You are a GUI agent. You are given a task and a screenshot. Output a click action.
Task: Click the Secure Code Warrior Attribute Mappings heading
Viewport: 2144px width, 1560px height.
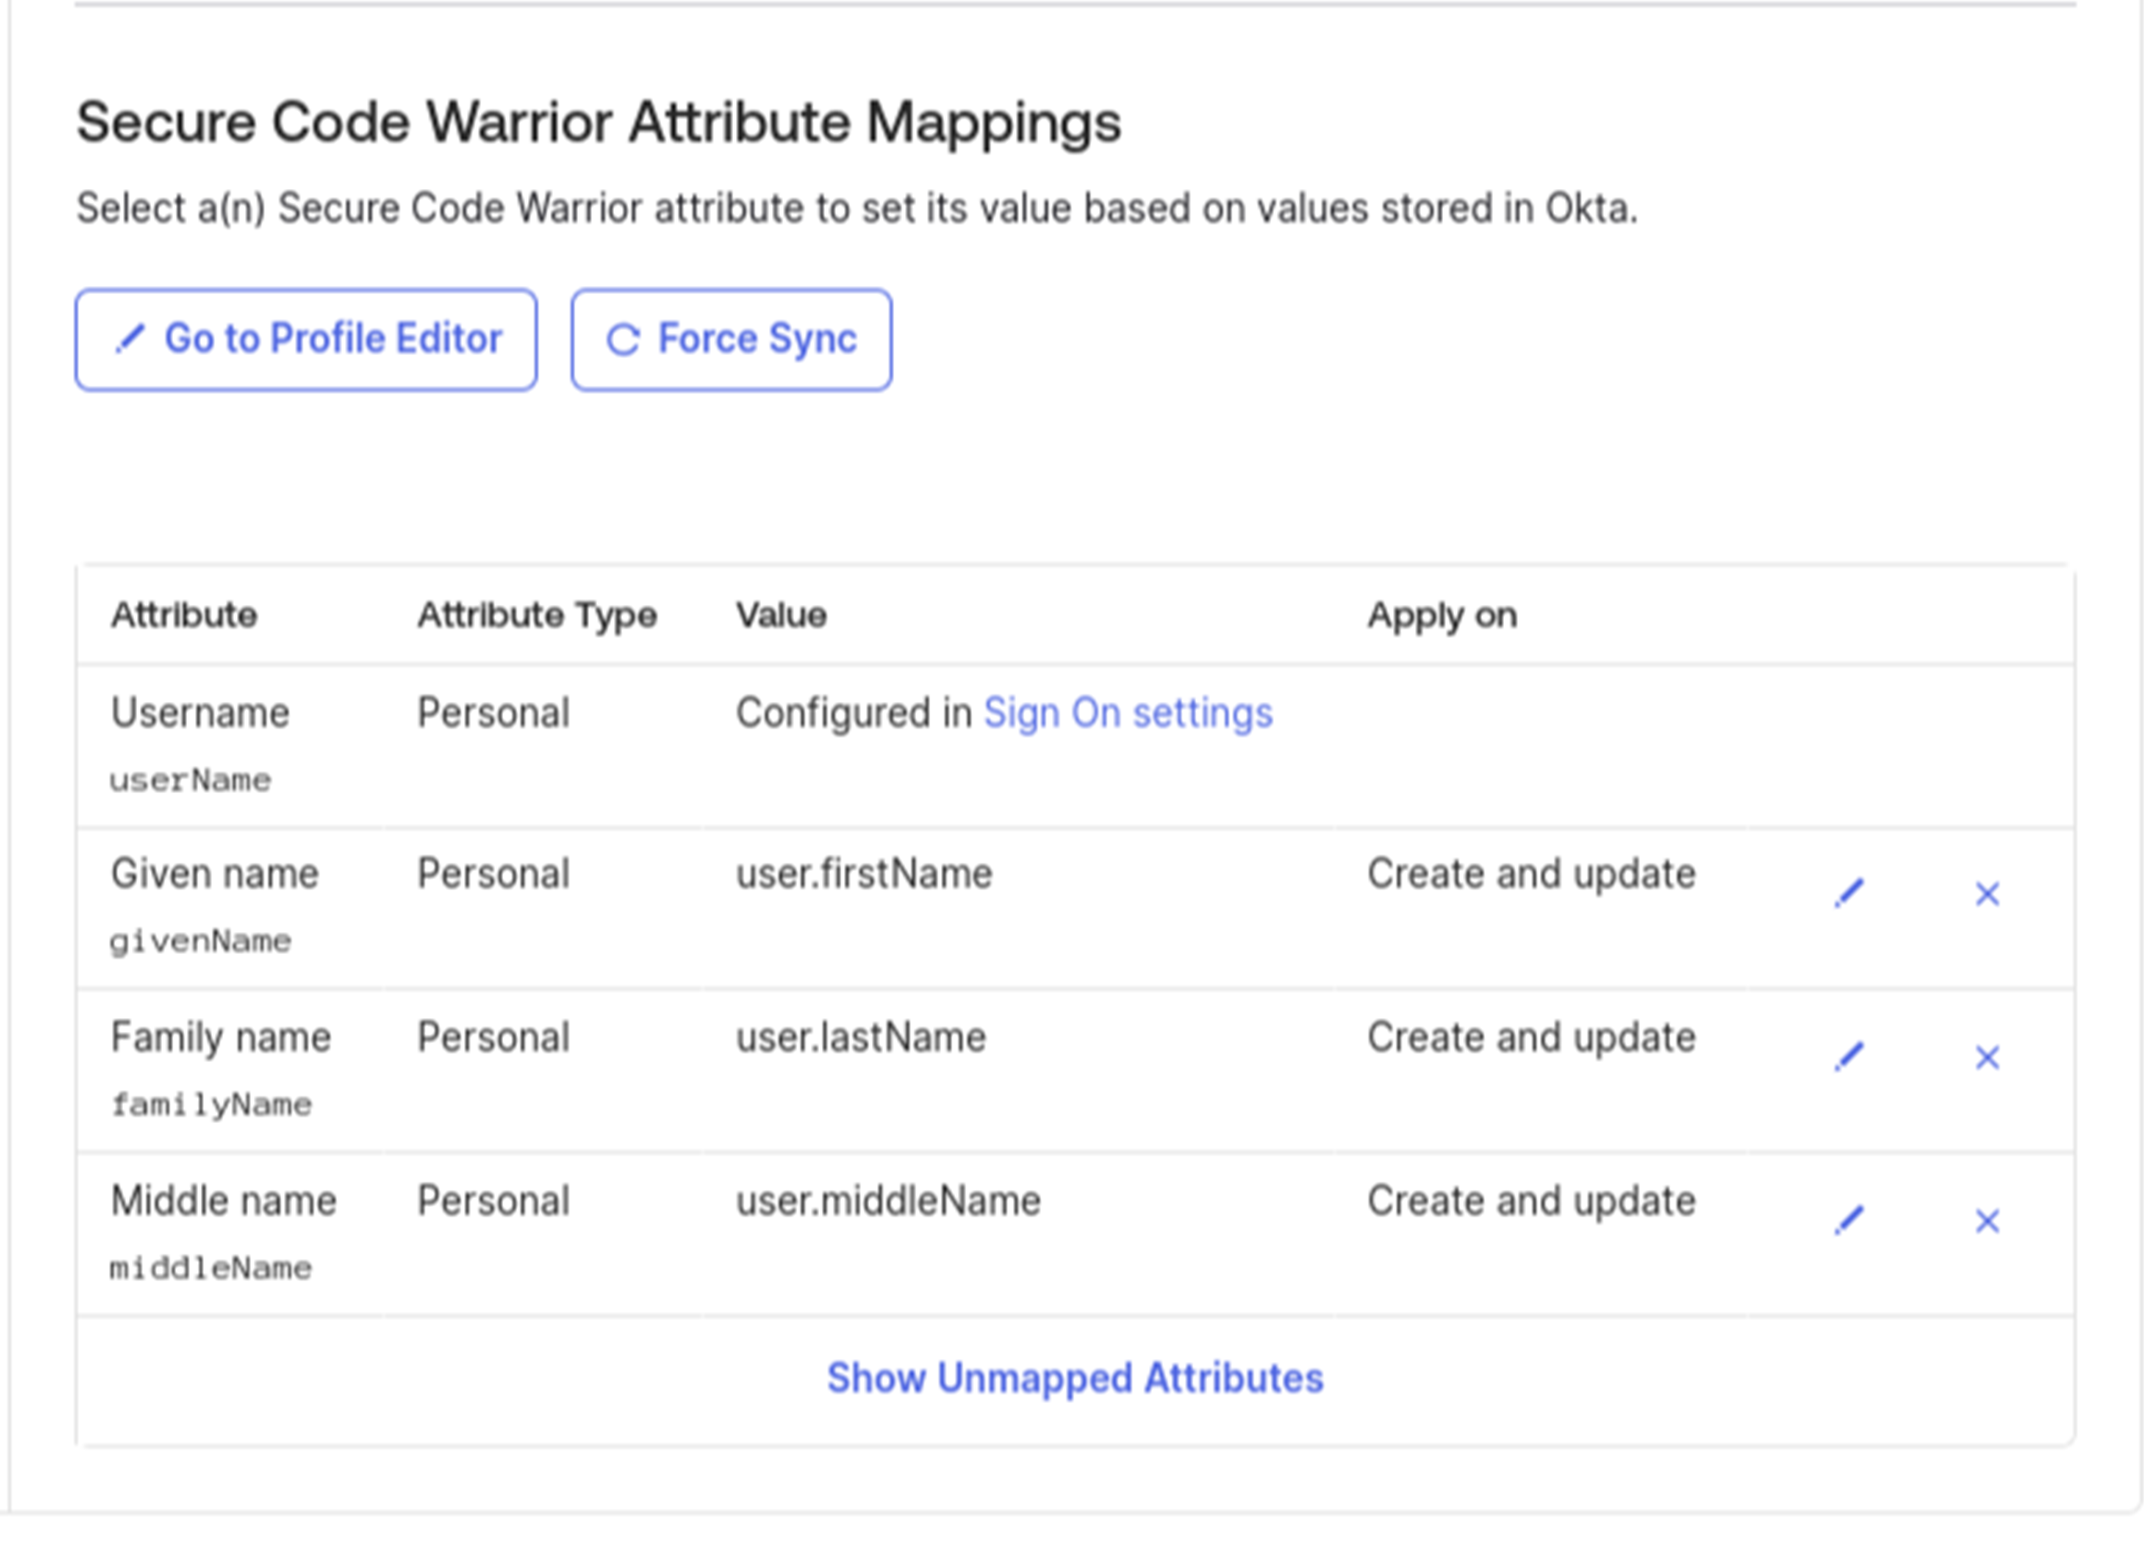[x=599, y=123]
